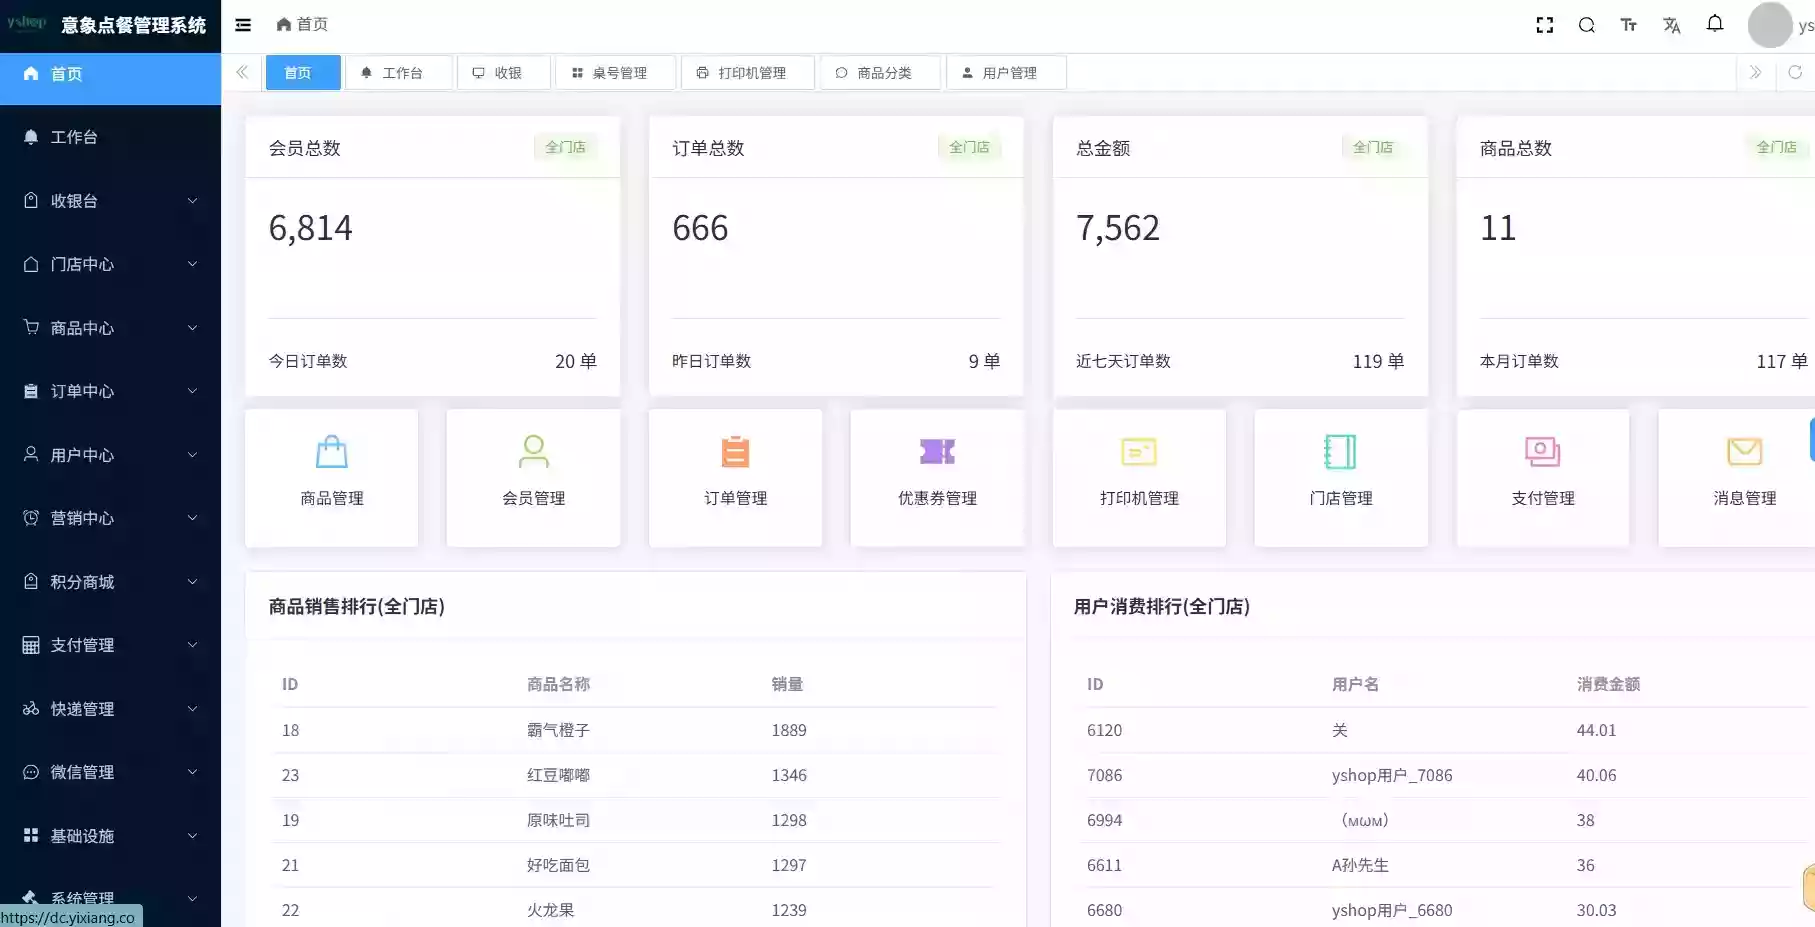Open the fullscreen view icon
1815x927 pixels.
[1544, 24]
